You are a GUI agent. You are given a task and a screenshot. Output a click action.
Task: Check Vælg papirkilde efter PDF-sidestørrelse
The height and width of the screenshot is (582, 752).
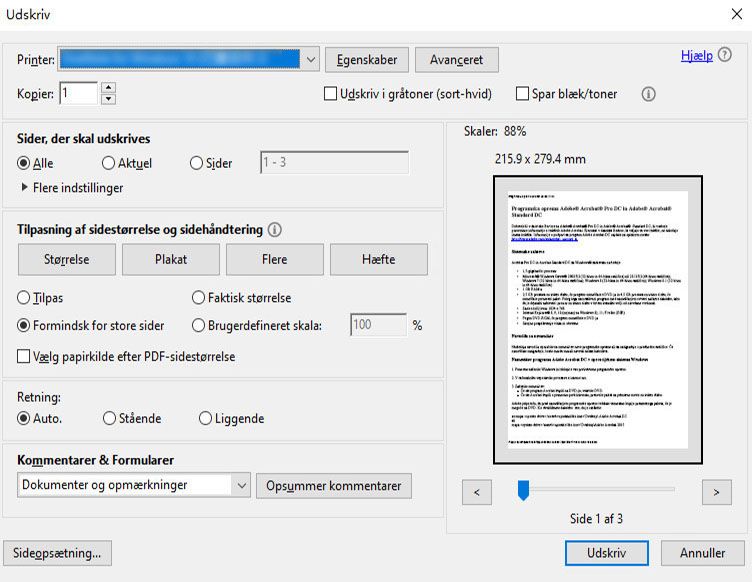point(23,356)
